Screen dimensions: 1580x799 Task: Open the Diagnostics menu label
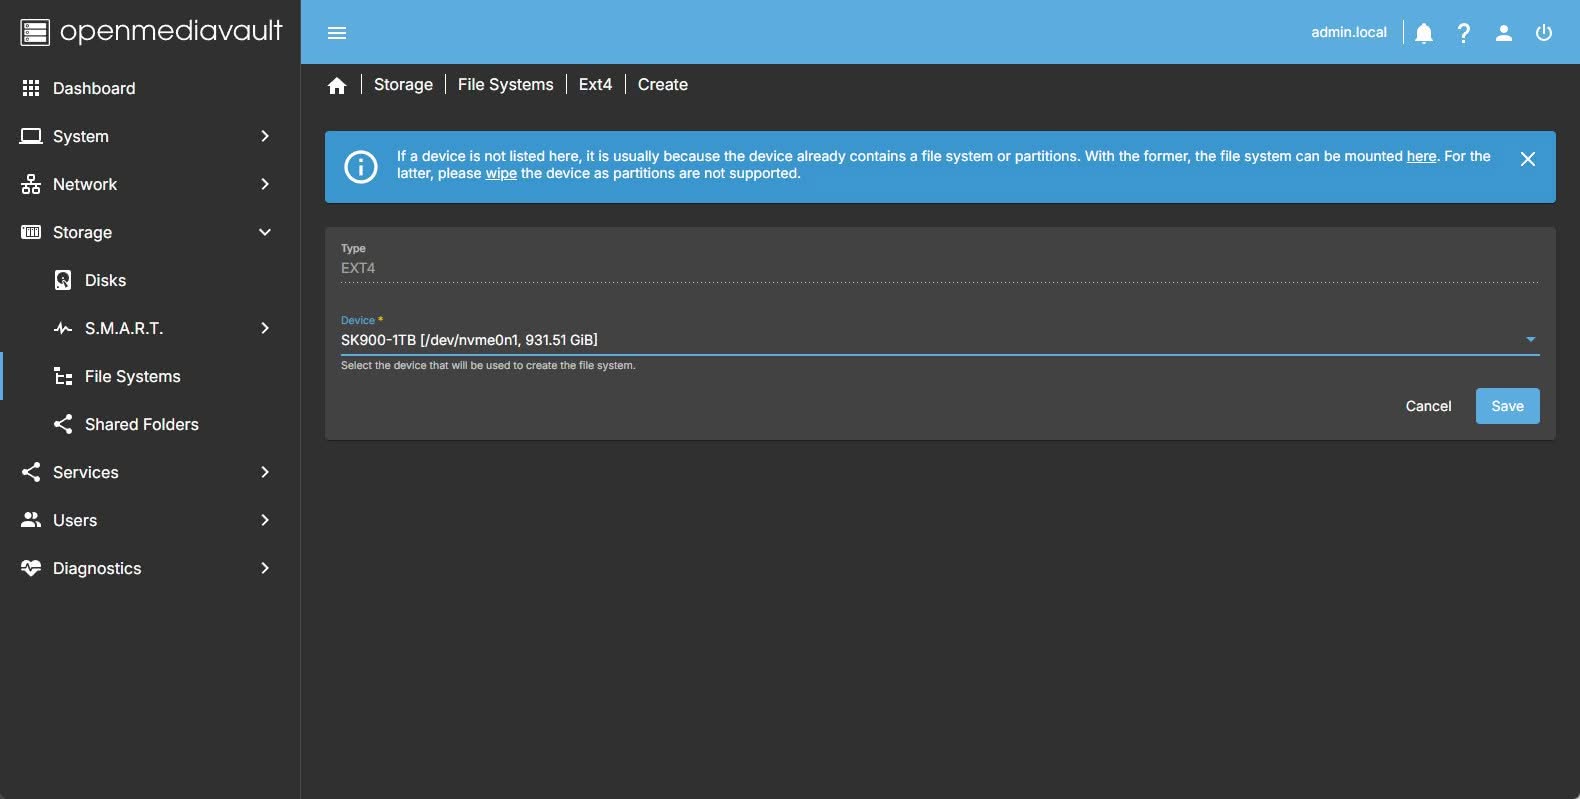[97, 568]
